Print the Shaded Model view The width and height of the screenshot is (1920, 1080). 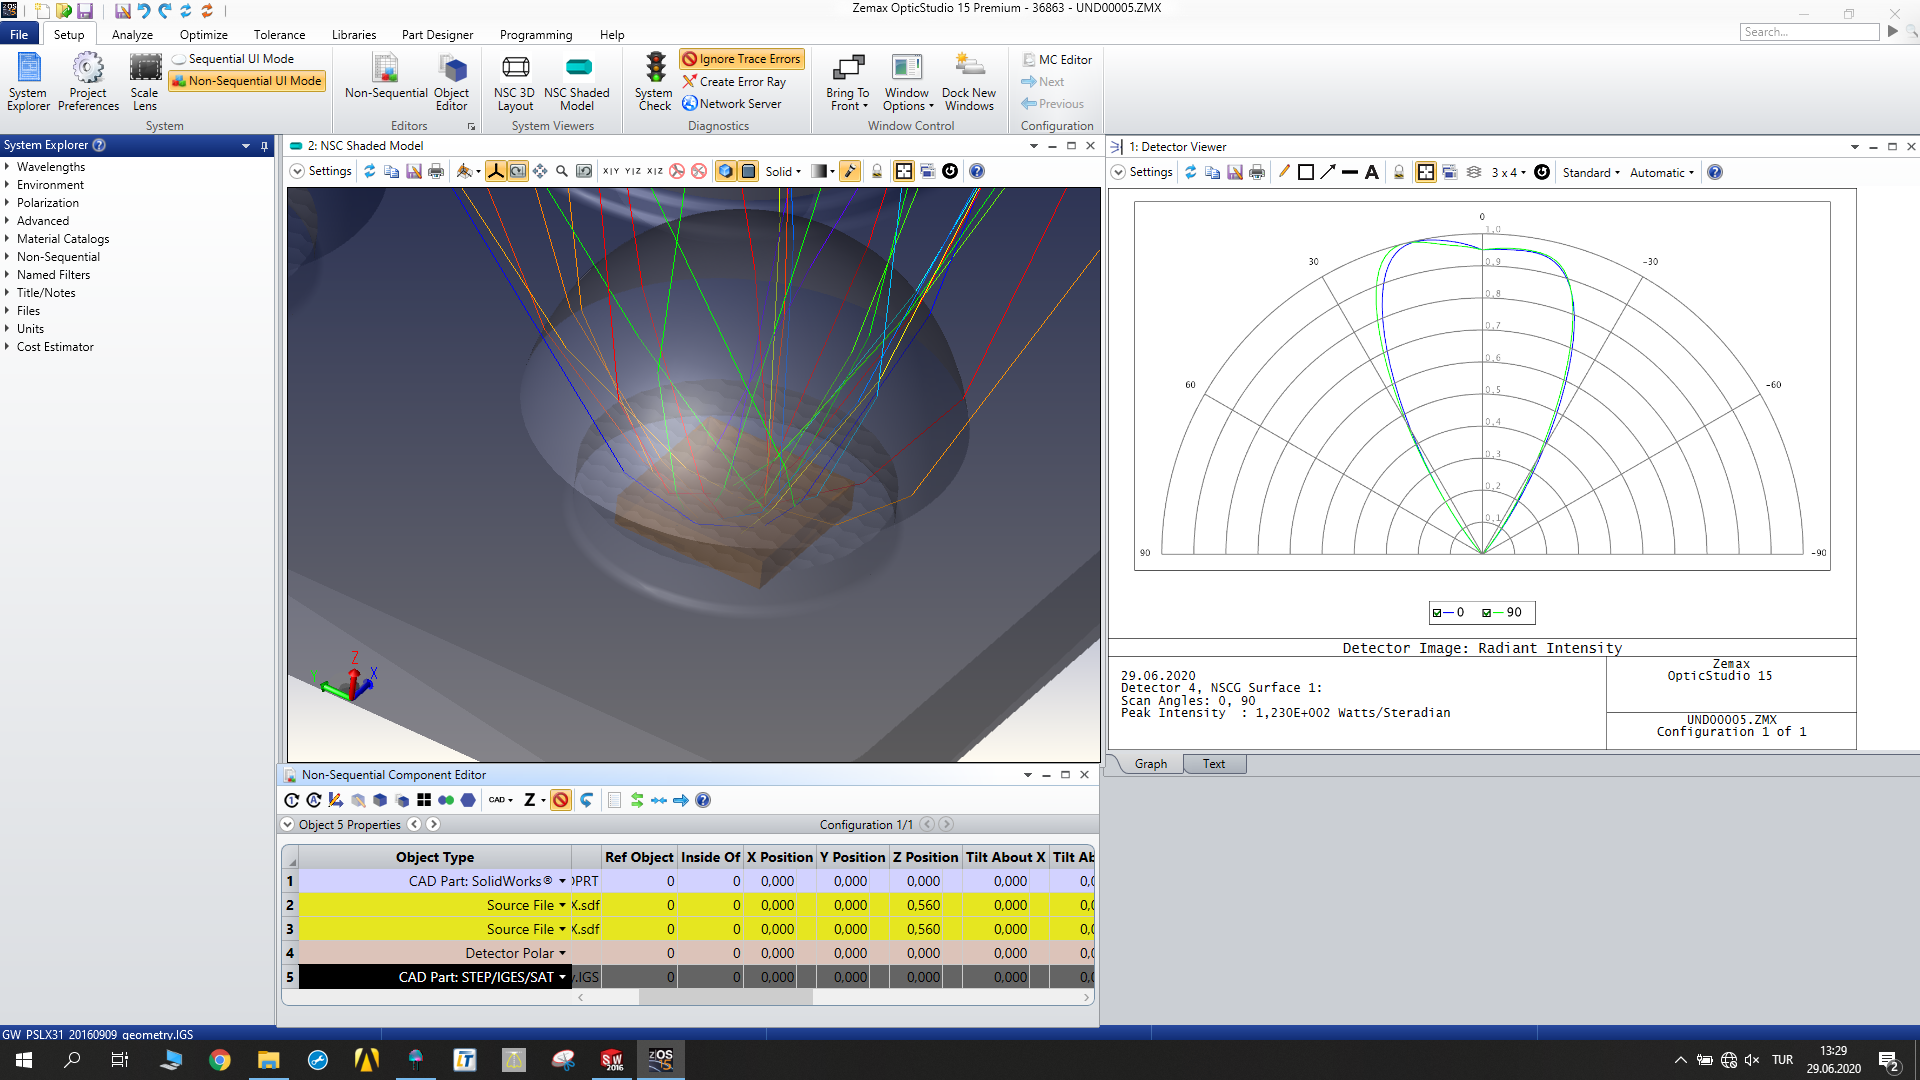point(436,171)
